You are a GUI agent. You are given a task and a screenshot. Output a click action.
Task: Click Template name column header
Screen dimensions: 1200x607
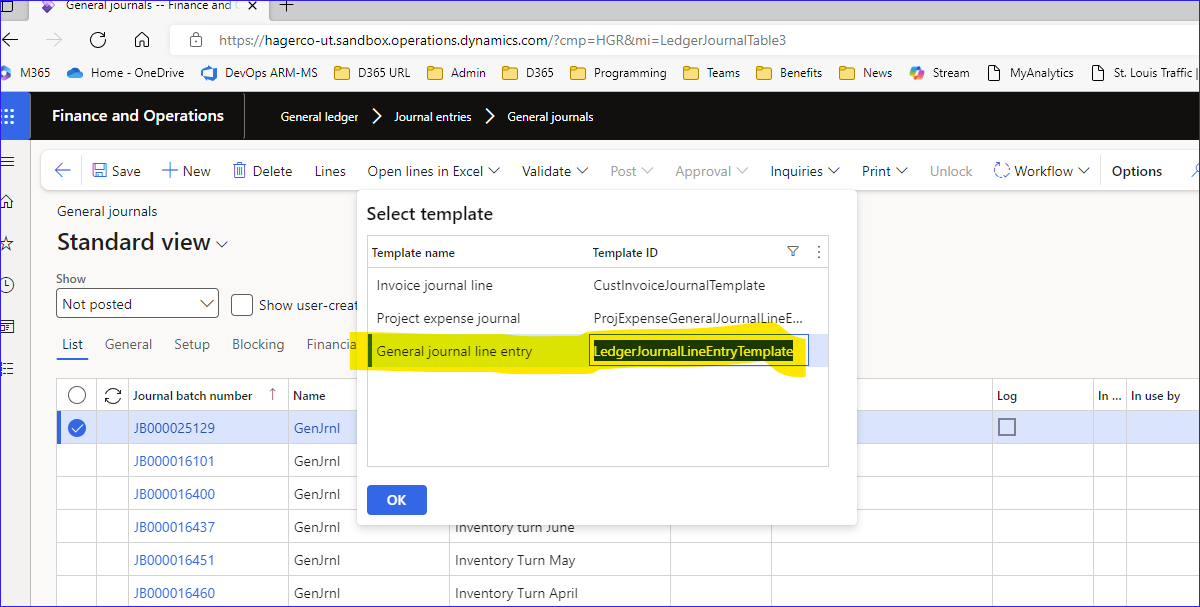point(413,253)
